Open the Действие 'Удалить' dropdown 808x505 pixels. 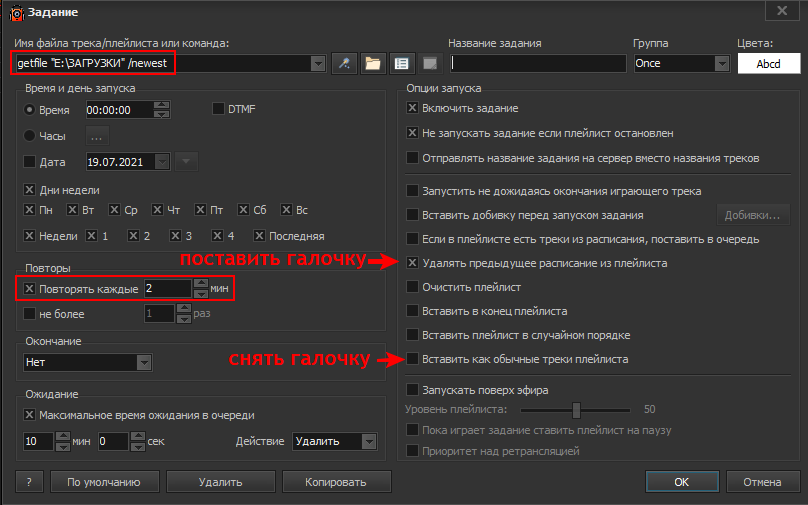pyautogui.click(x=369, y=441)
